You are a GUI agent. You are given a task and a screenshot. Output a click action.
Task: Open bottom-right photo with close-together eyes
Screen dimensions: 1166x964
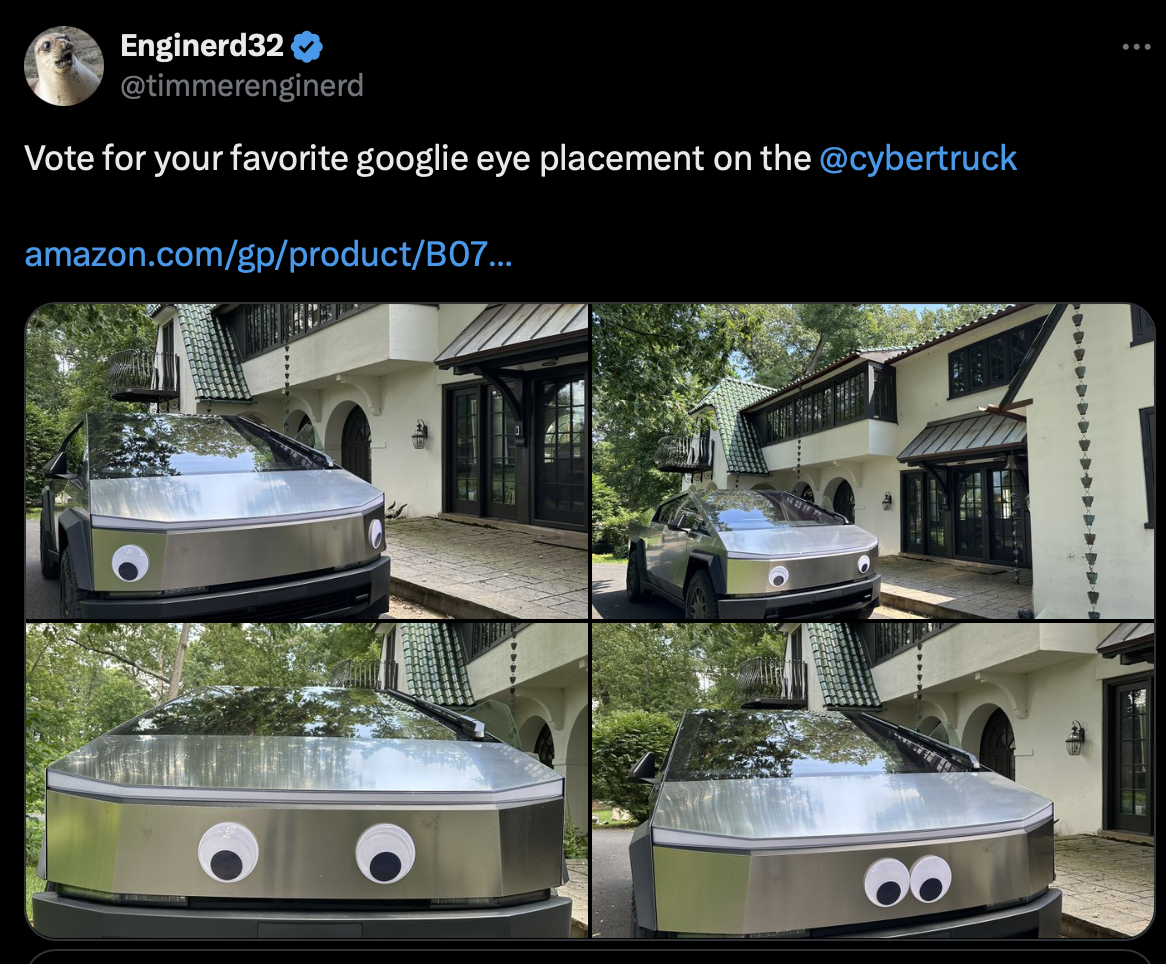pos(873,780)
